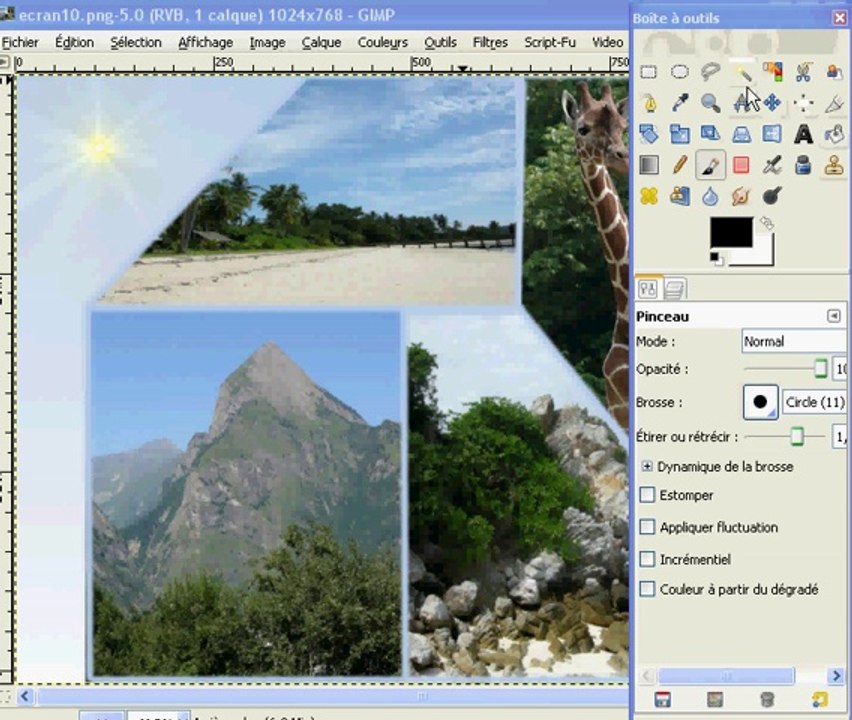The height and width of the screenshot is (720, 852).
Task: Select the Shear tool
Action: tap(710, 133)
